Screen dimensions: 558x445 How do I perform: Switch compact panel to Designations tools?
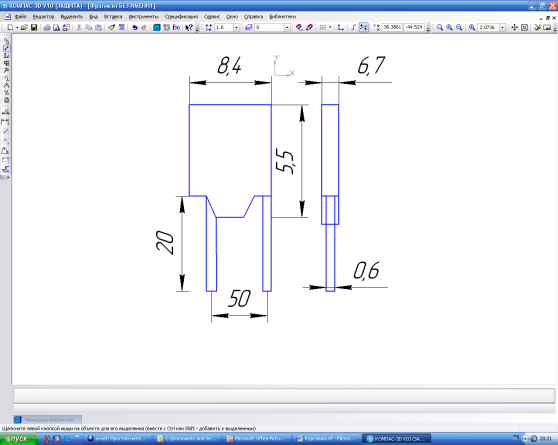coord(6,56)
